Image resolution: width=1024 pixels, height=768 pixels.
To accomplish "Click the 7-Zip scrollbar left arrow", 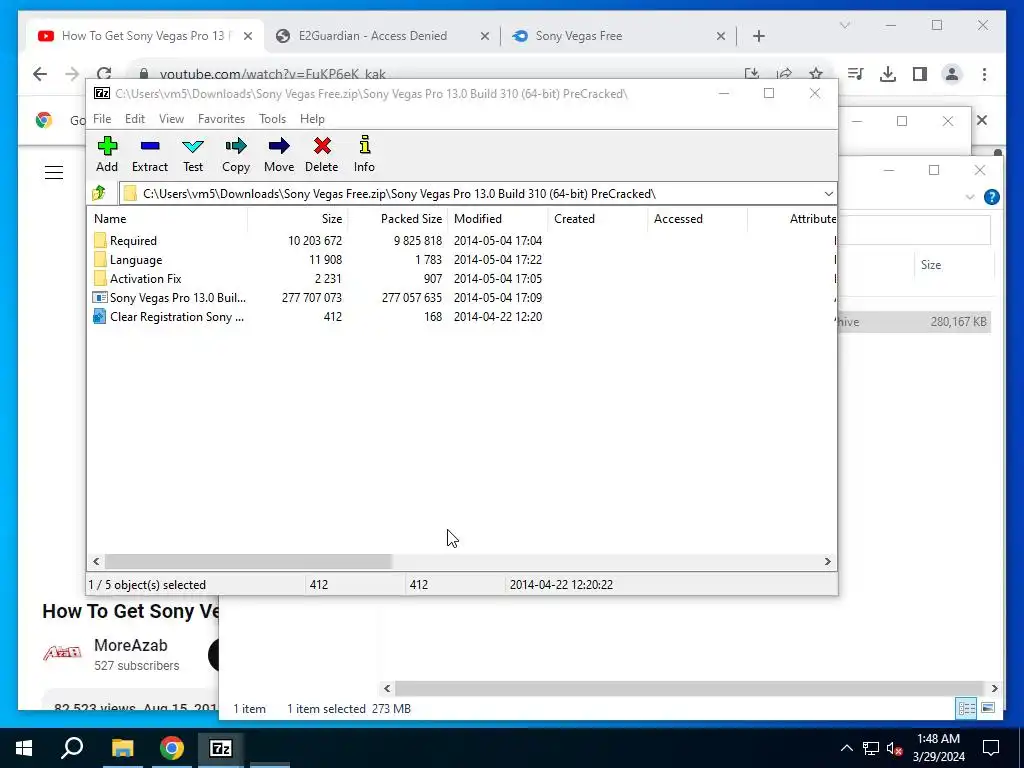I will coord(97,561).
